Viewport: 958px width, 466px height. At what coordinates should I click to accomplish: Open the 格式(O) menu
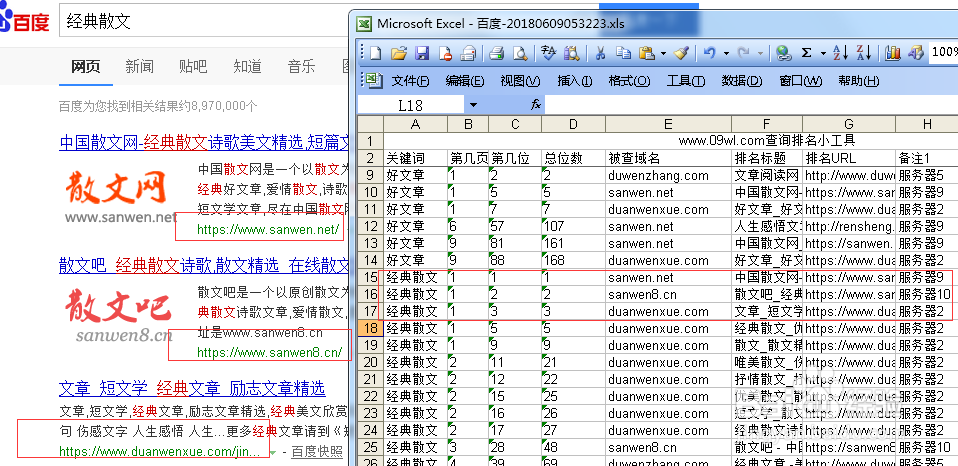(x=629, y=81)
